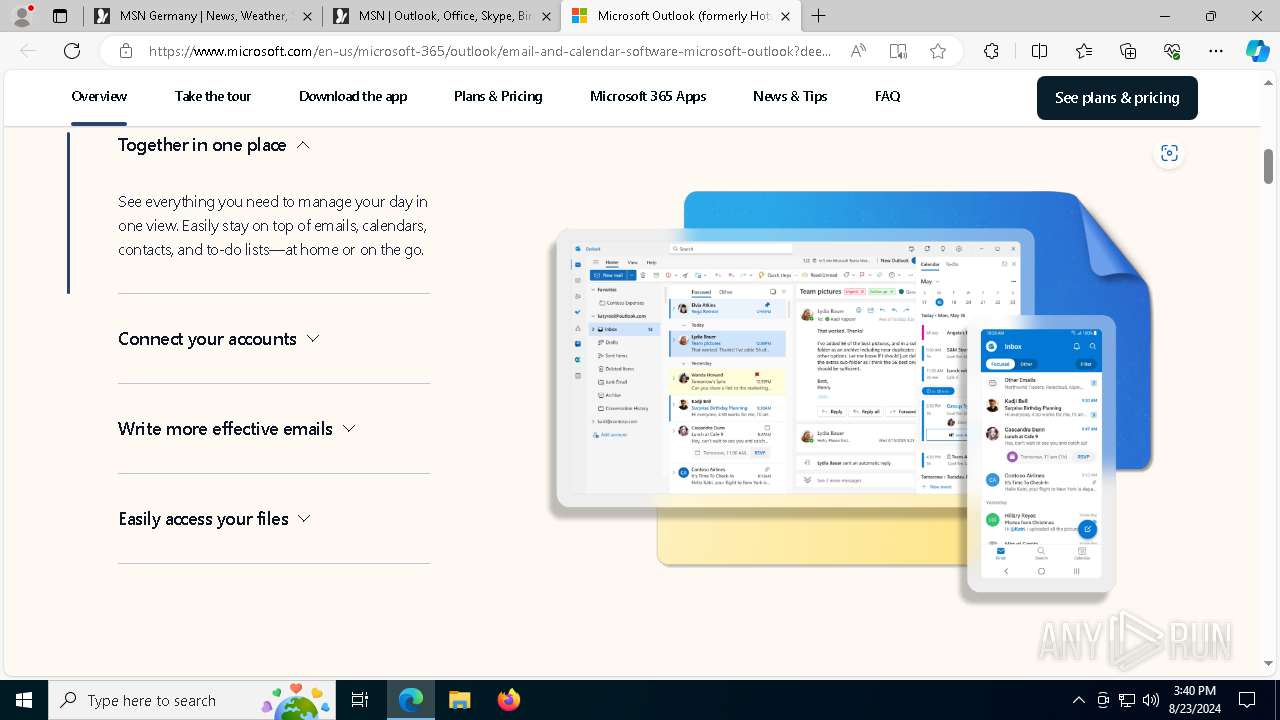Open Copilot sidebar icon
Viewport: 1280px width, 720px height.
(1257, 51)
